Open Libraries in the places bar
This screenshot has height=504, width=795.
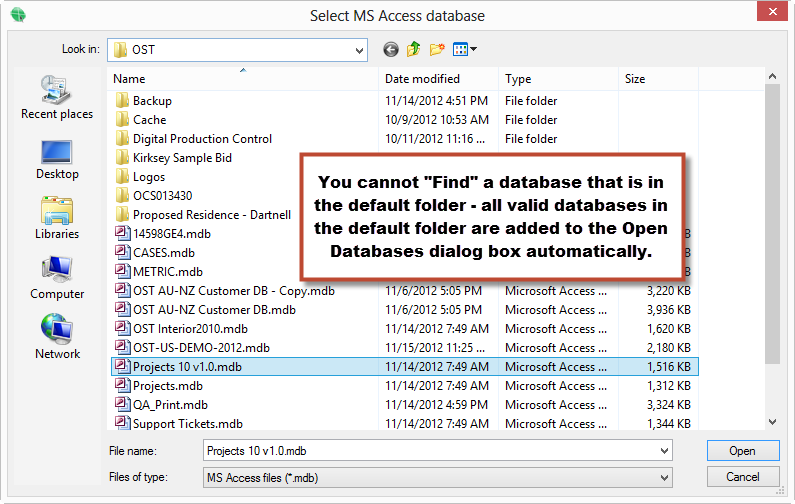[x=57, y=218]
